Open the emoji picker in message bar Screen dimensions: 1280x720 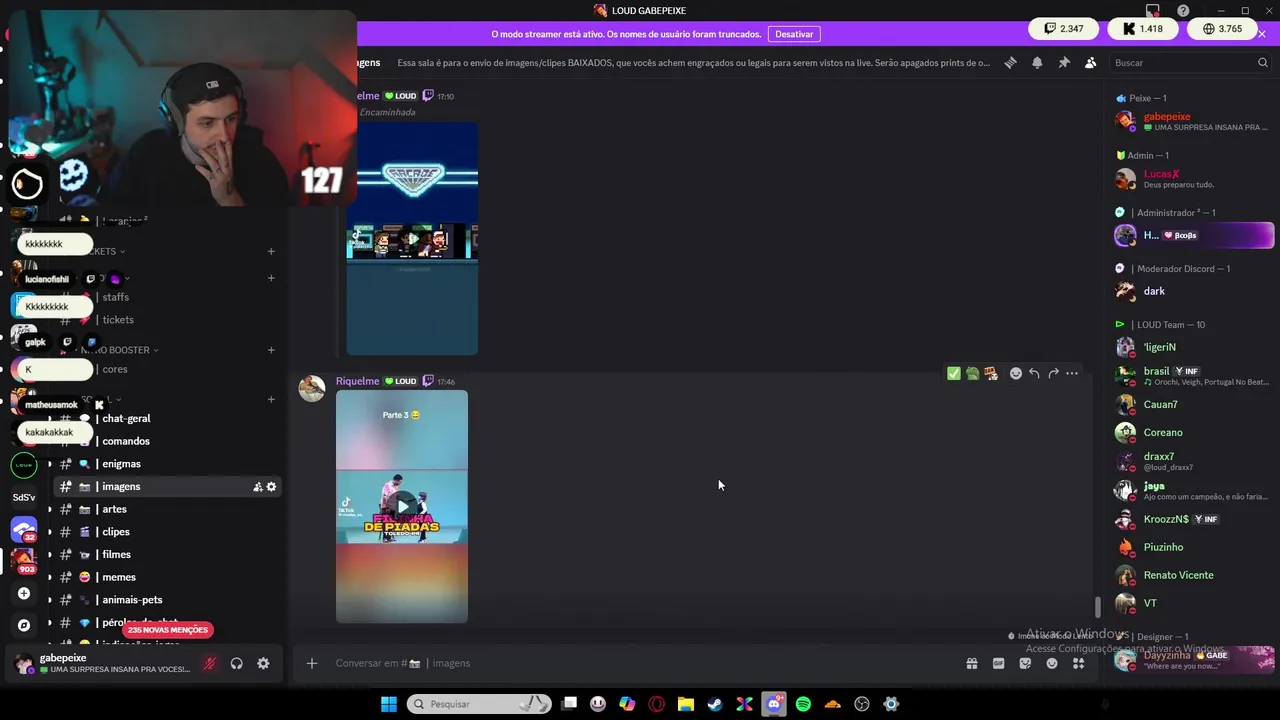point(1052,663)
